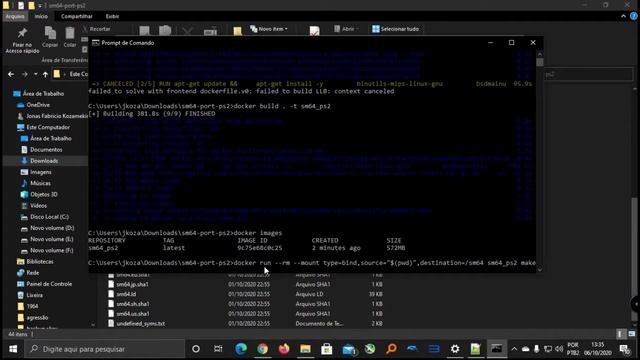Open Xbox app from taskbar
Viewport: 640px width, 360px height.
pos(370,349)
